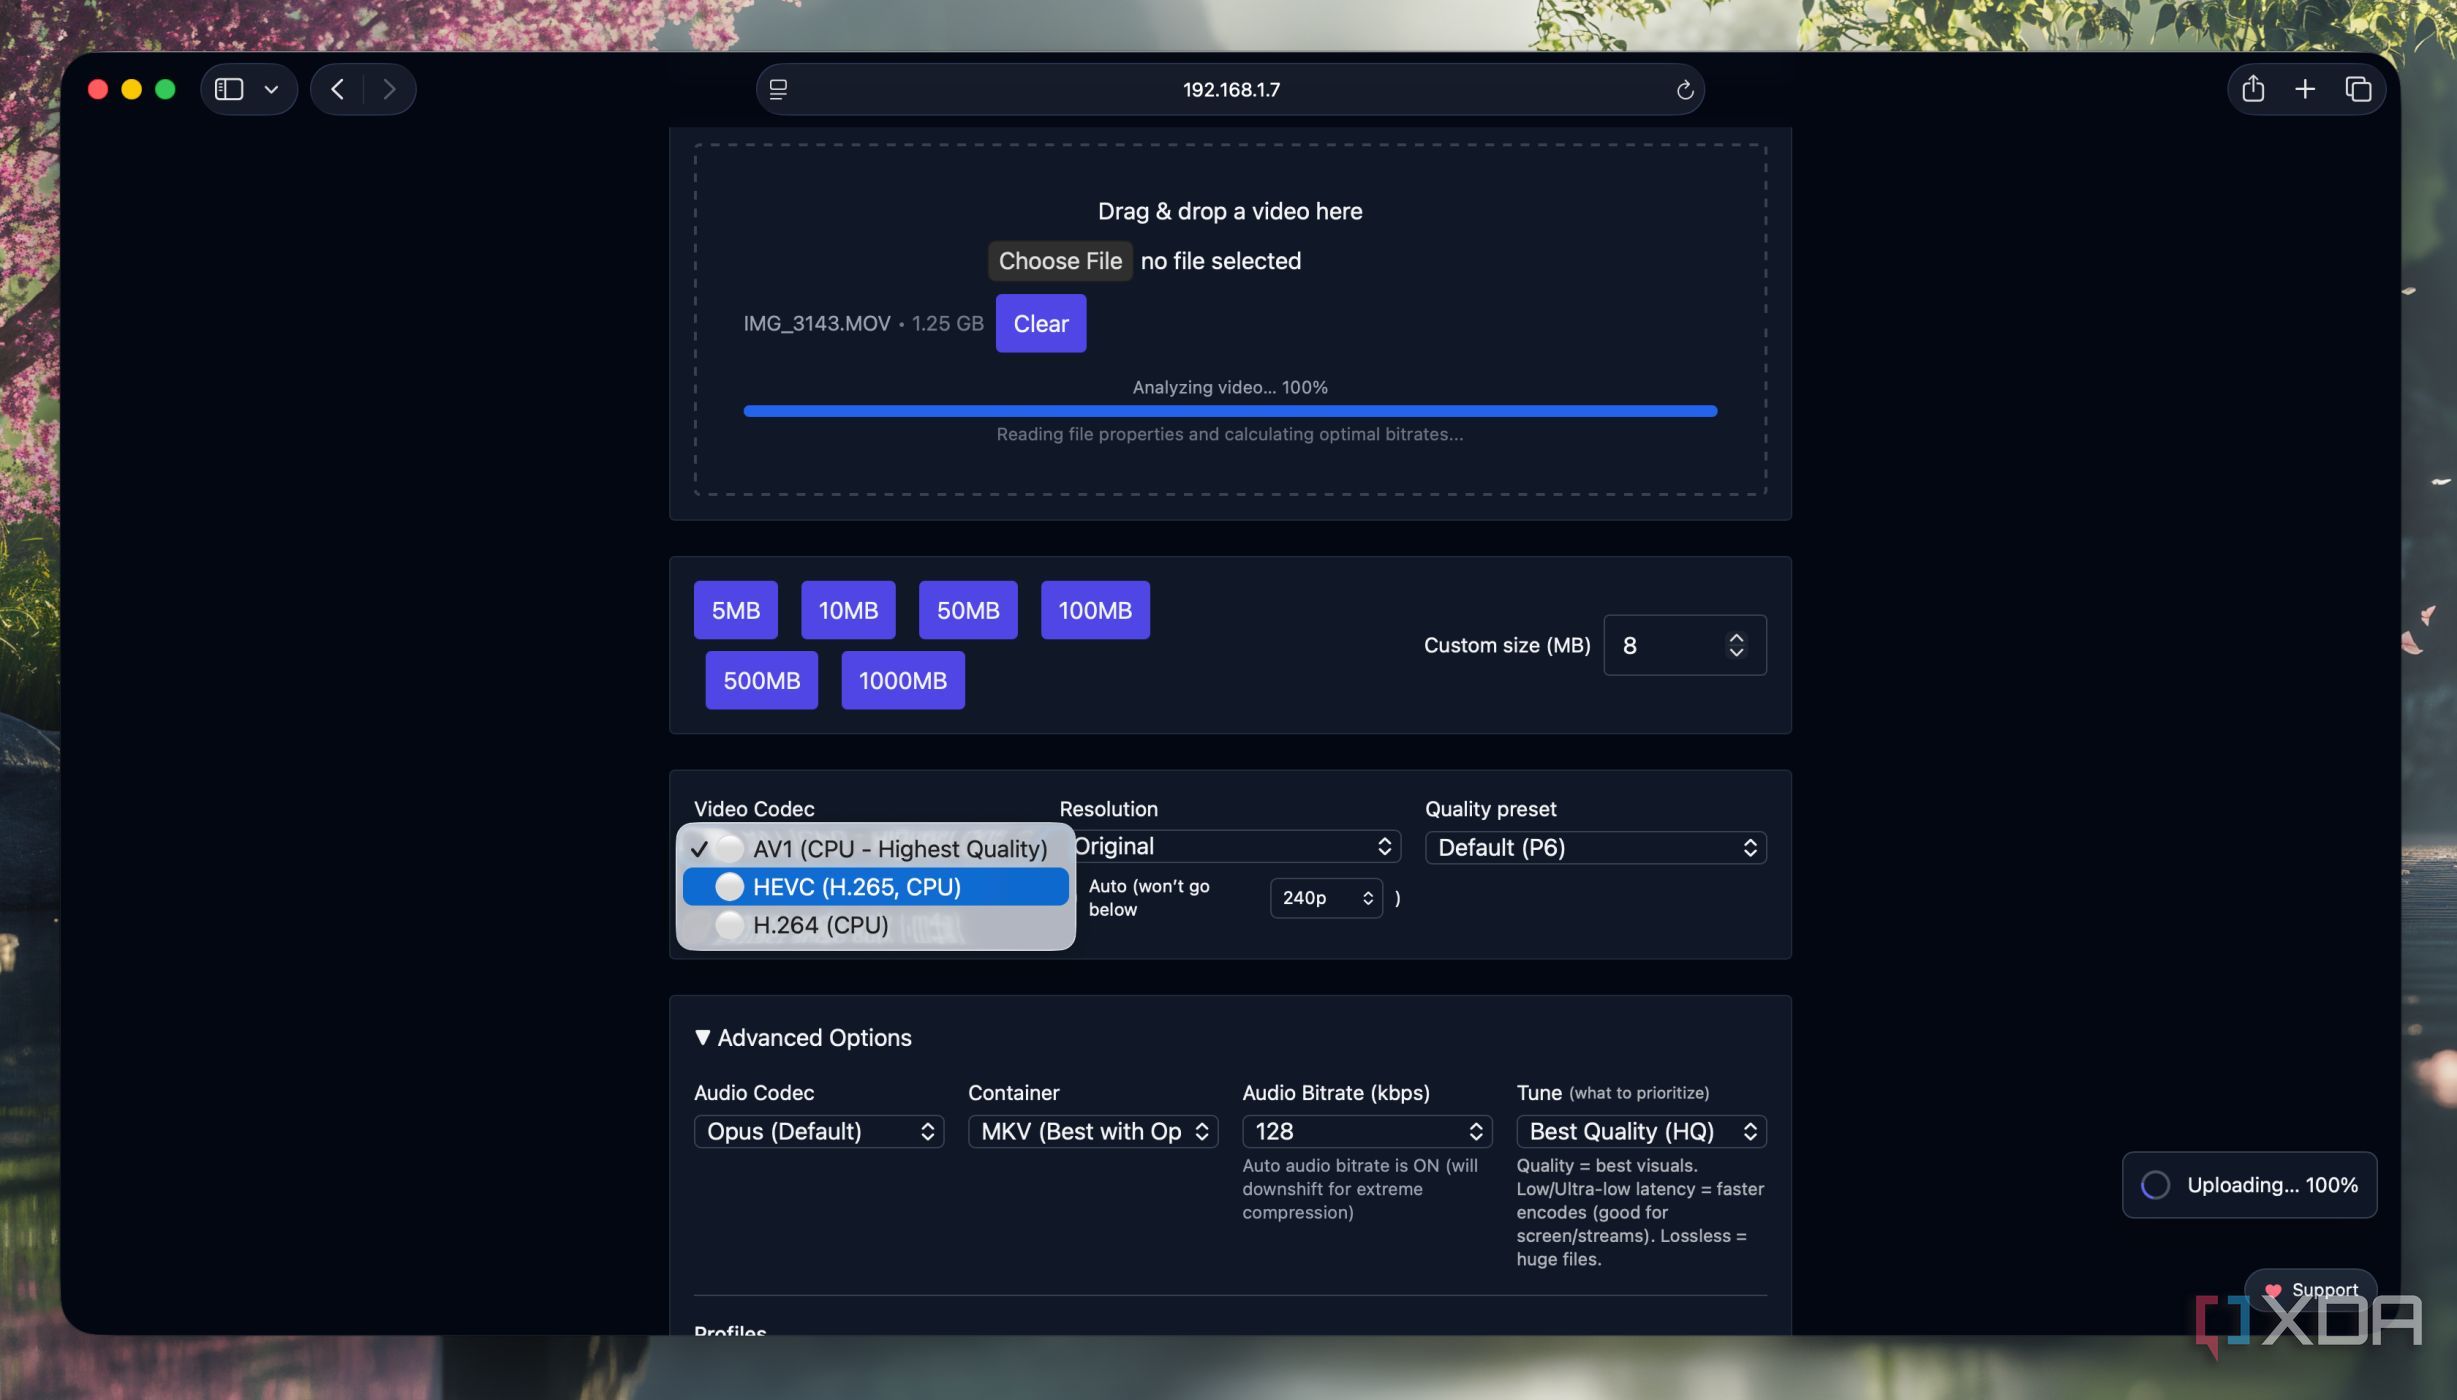This screenshot has width=2457, height=1400.
Task: Open the Share icon in toolbar
Action: pyautogui.click(x=2253, y=88)
